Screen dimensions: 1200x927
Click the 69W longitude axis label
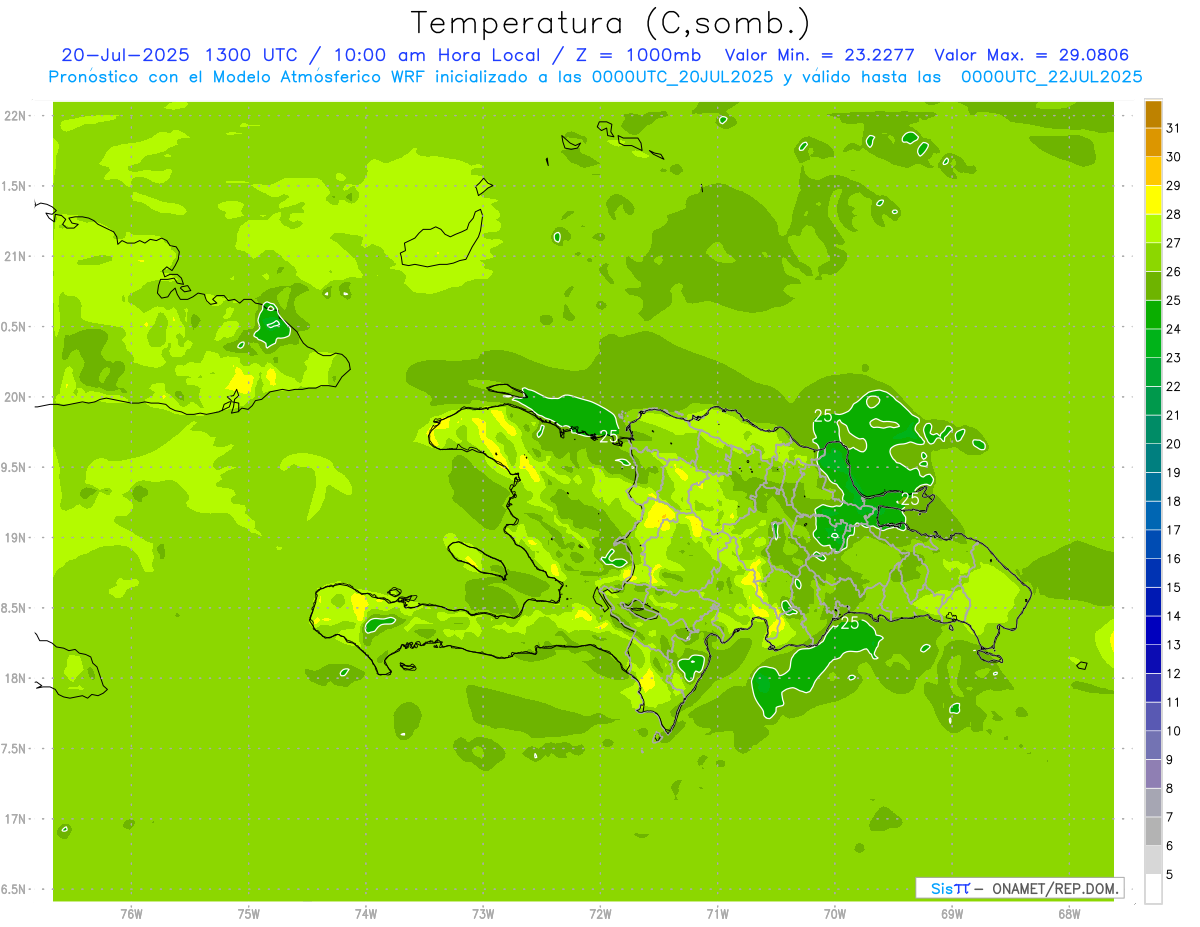click(x=951, y=914)
